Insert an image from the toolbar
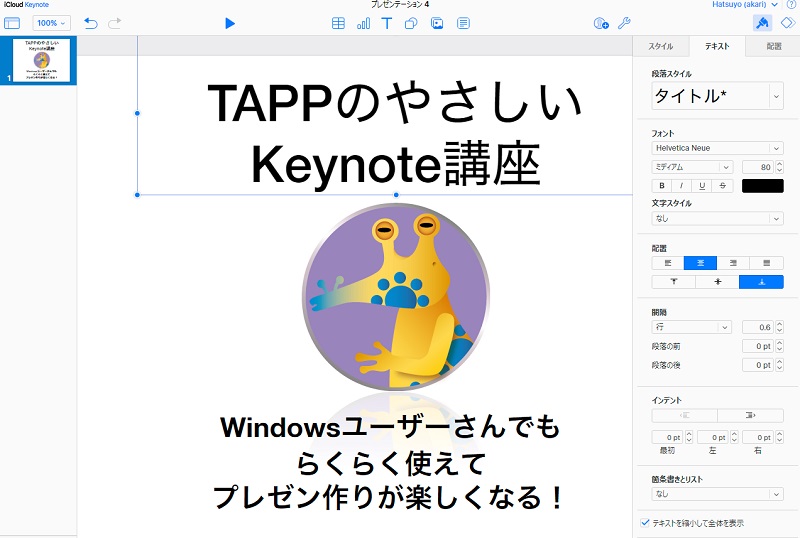The height and width of the screenshot is (538, 800). click(436, 23)
